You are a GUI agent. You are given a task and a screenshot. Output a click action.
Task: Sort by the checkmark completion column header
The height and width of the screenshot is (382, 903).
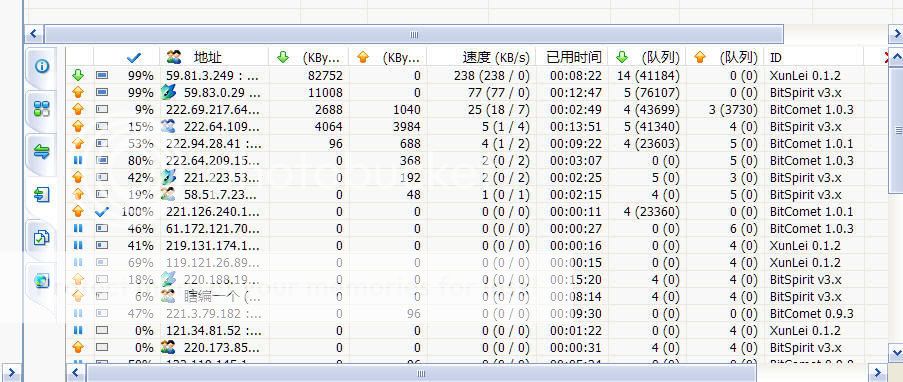134,57
